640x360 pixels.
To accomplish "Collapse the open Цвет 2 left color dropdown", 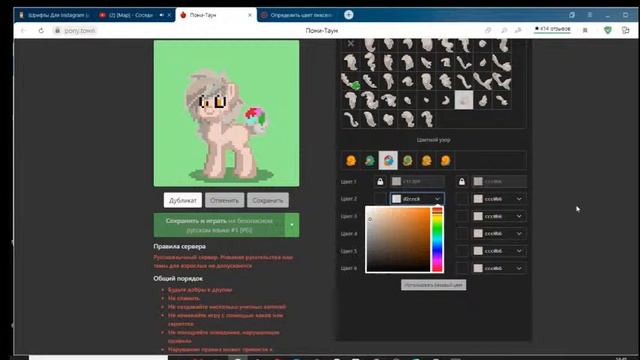I will [x=437, y=199].
